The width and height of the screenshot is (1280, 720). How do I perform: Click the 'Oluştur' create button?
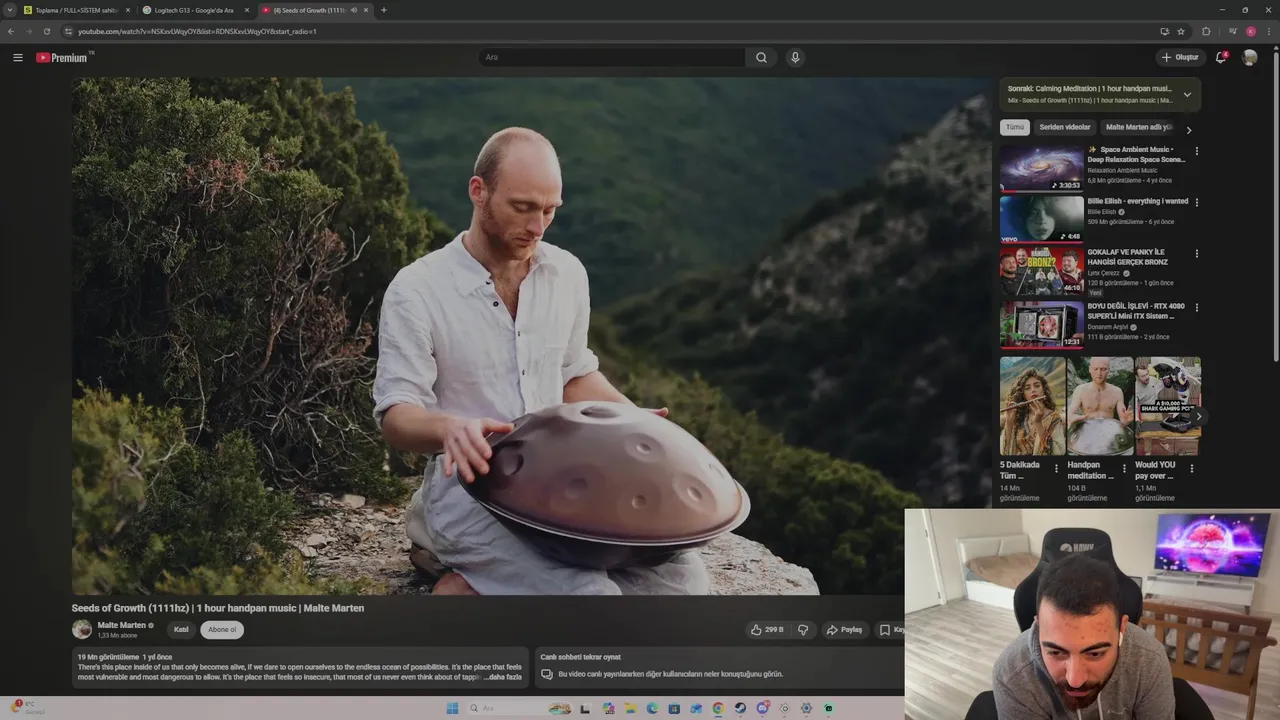coord(1180,57)
